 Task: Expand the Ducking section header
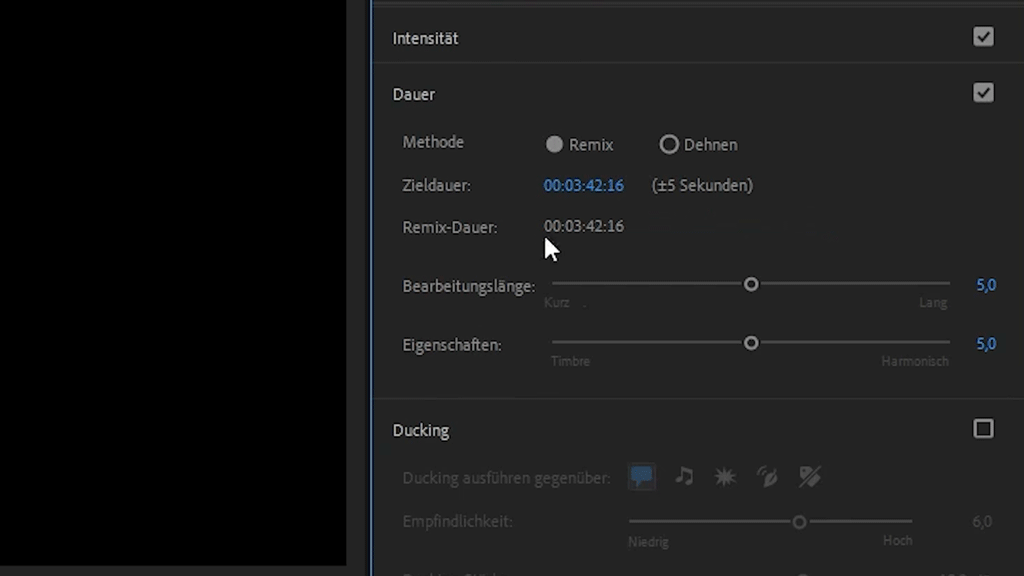click(421, 430)
